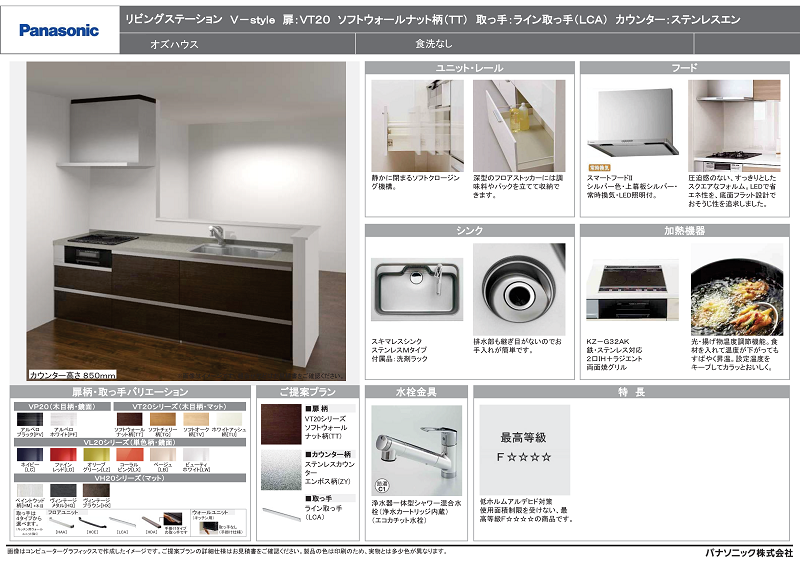Click the KZ-G32AK model text
The width and height of the screenshot is (800, 565).
[608, 341]
